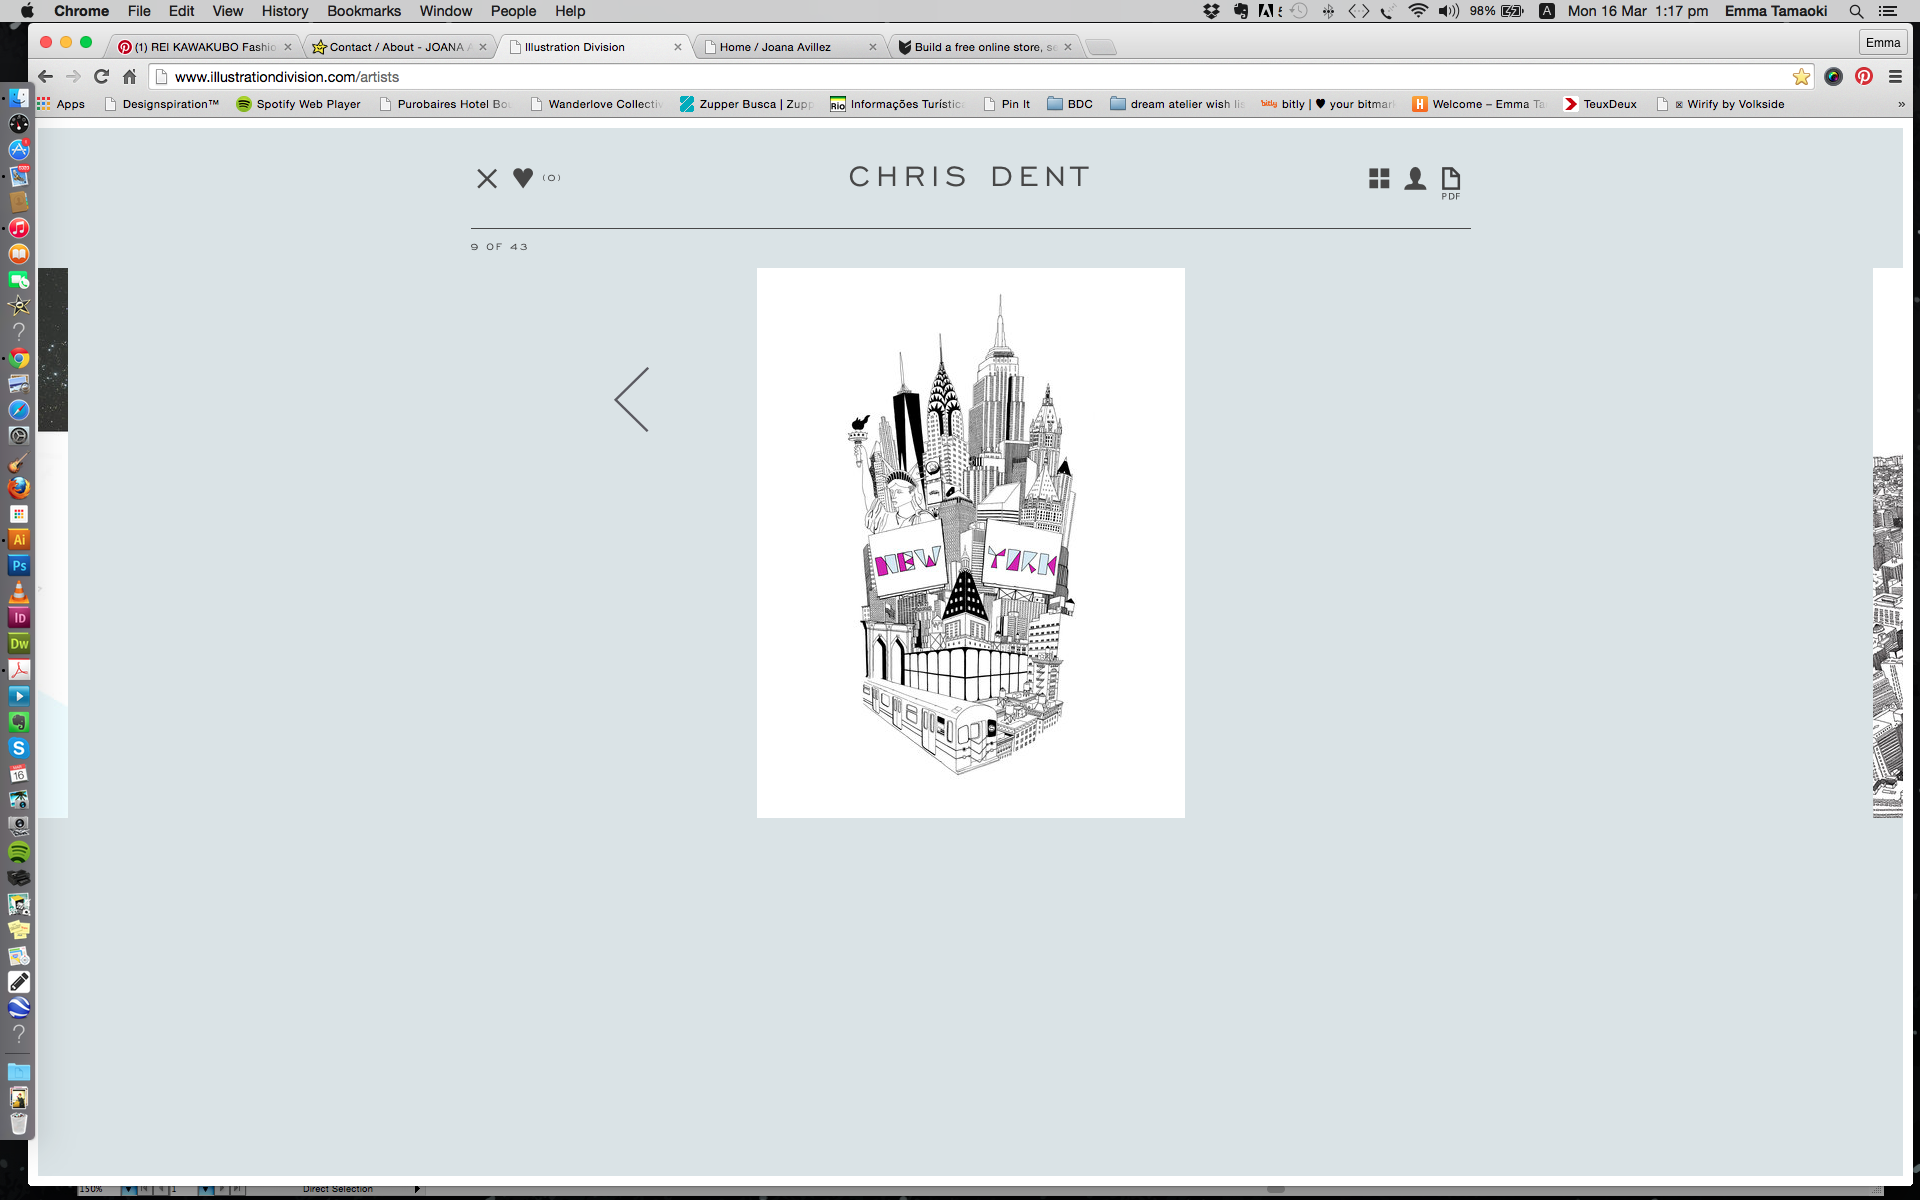Open the Emma profile button
Viewport: 1920px width, 1200px height.
tap(1883, 42)
